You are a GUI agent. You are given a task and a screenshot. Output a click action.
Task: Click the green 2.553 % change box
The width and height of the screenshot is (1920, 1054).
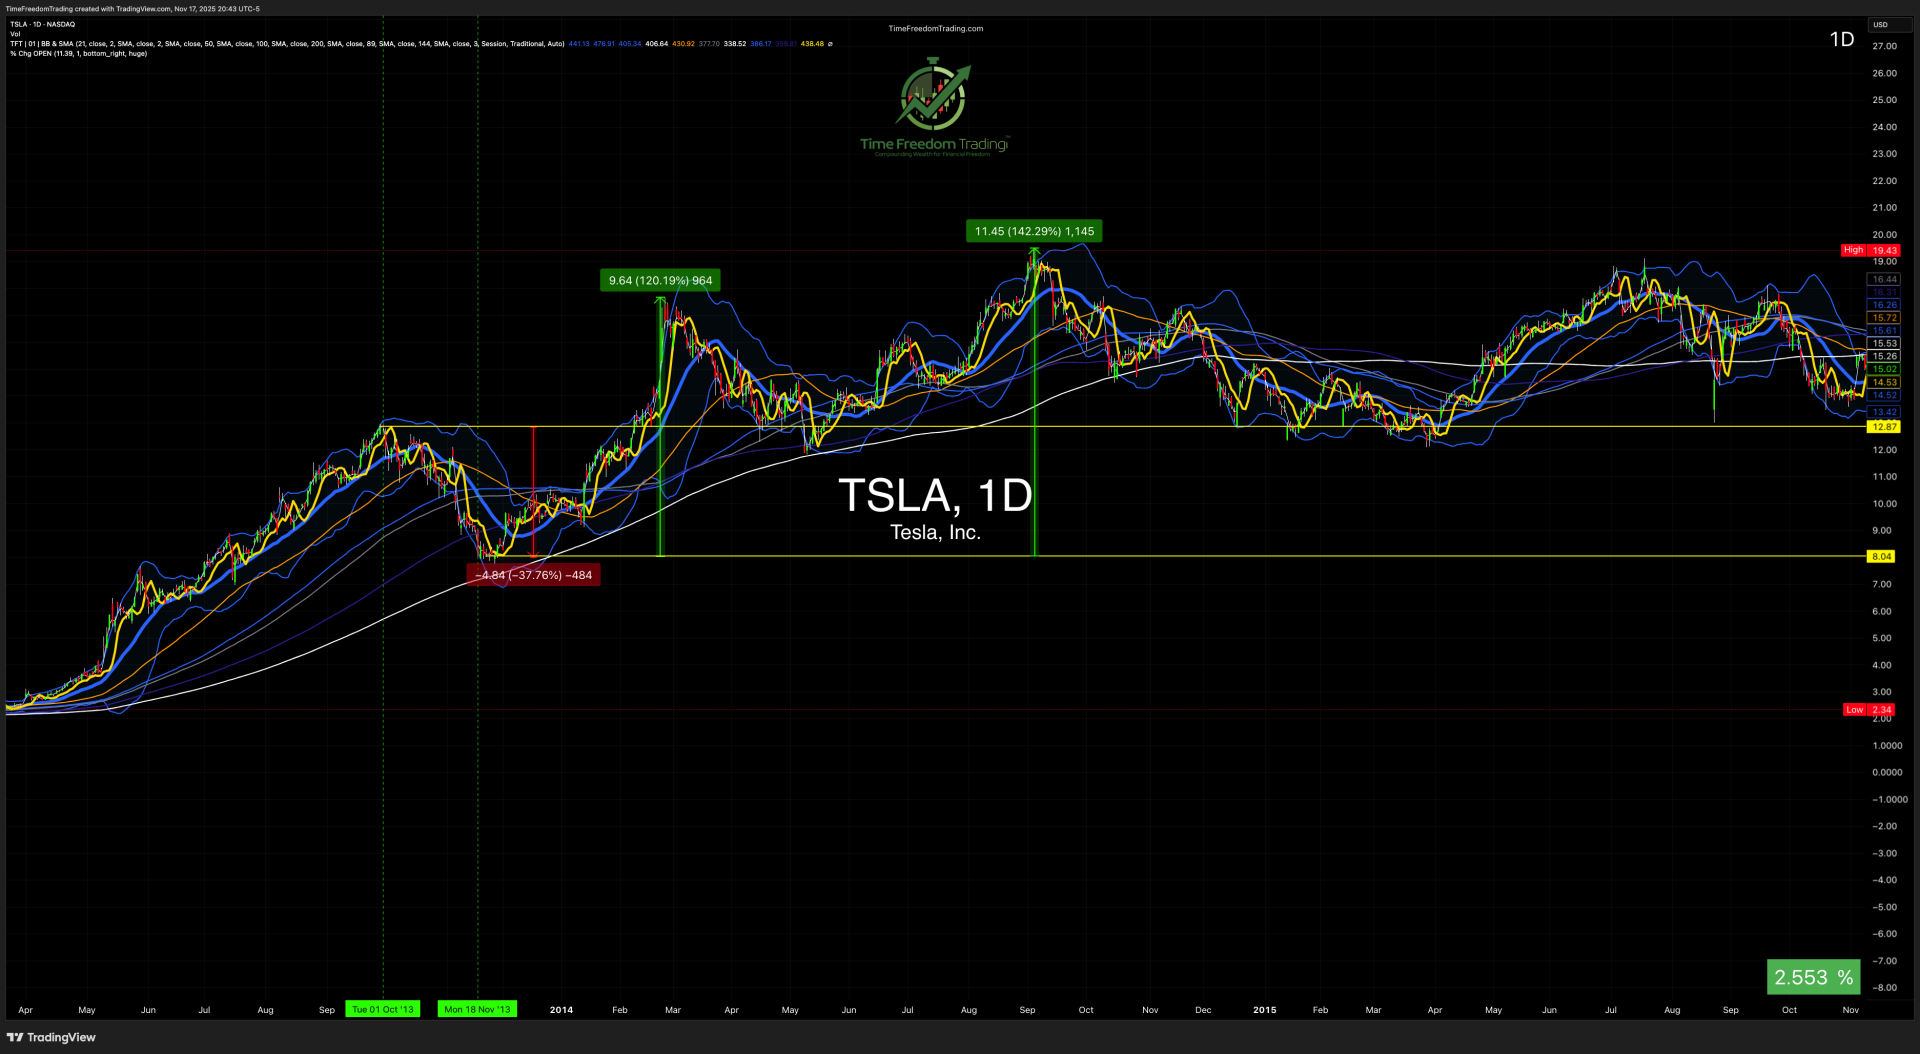(x=1813, y=977)
